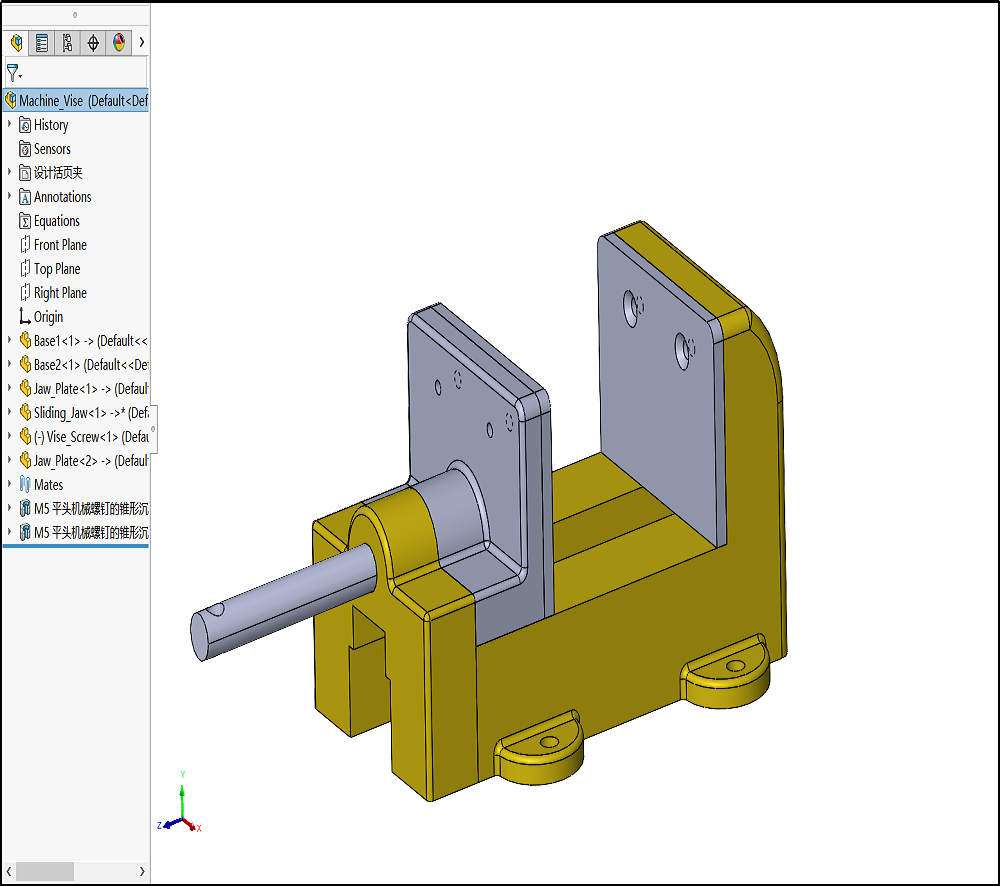Open the ConfigurationManager tab icon

(x=67, y=43)
